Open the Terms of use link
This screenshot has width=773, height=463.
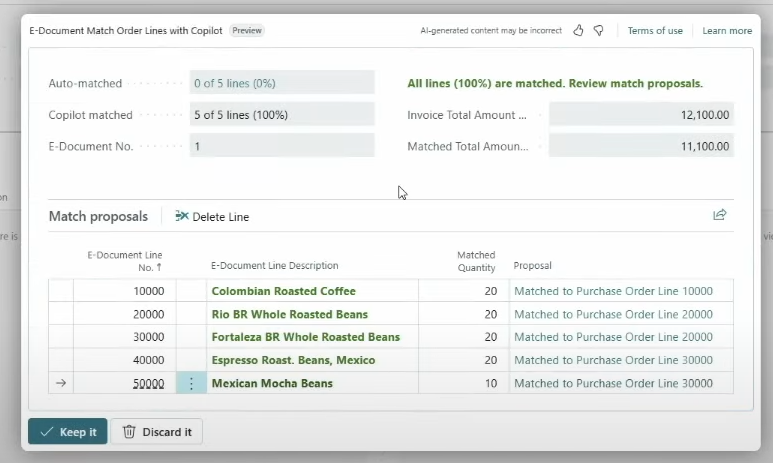tap(655, 31)
